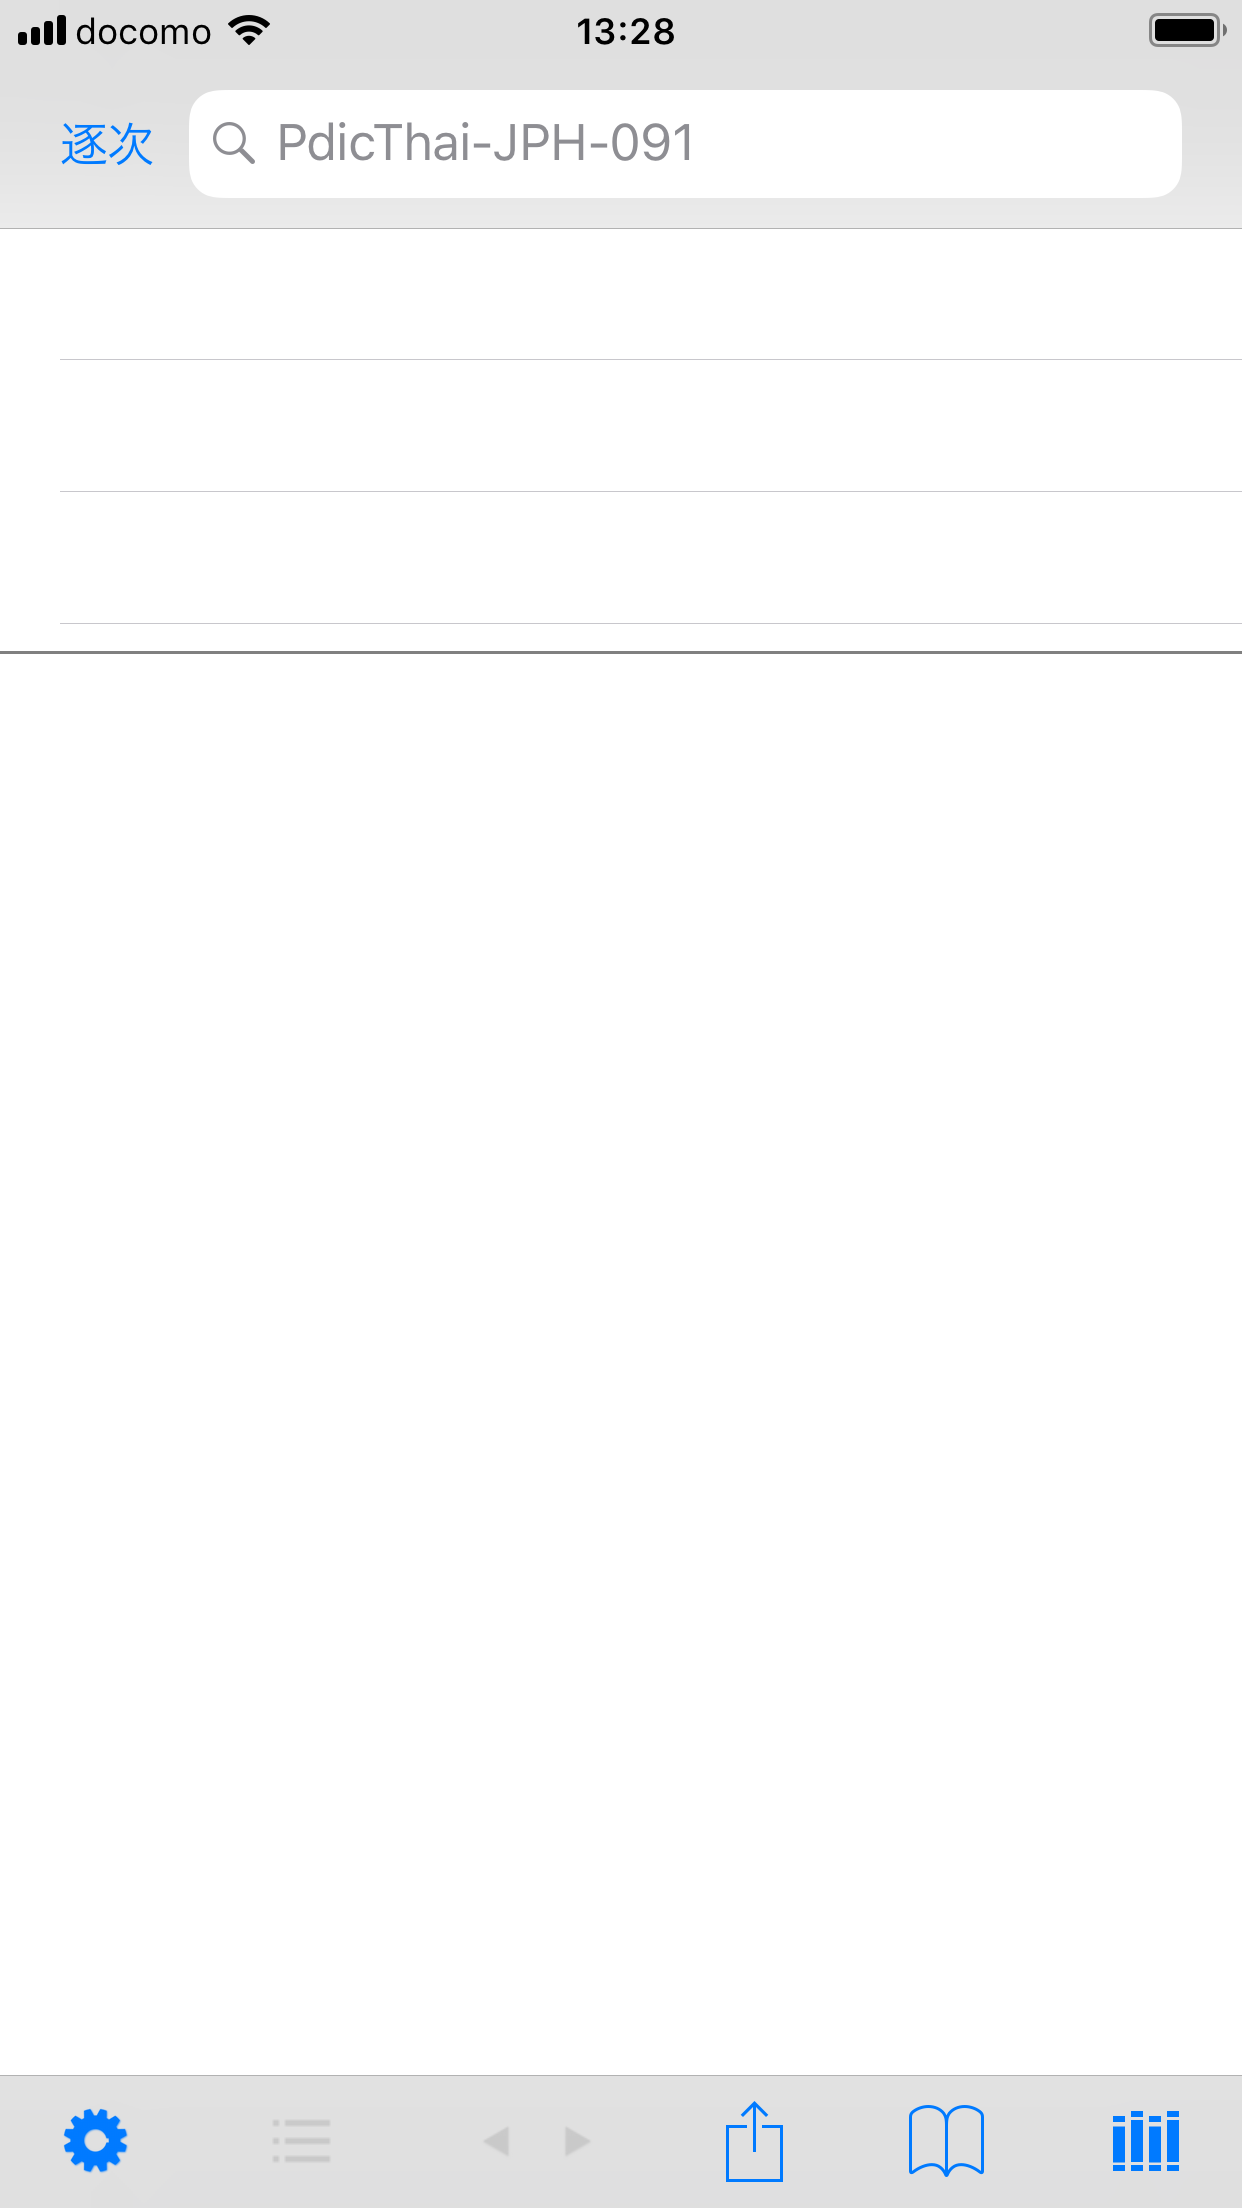Go back with the left triangle arrow
The width and height of the screenshot is (1242, 2208).
click(496, 2141)
